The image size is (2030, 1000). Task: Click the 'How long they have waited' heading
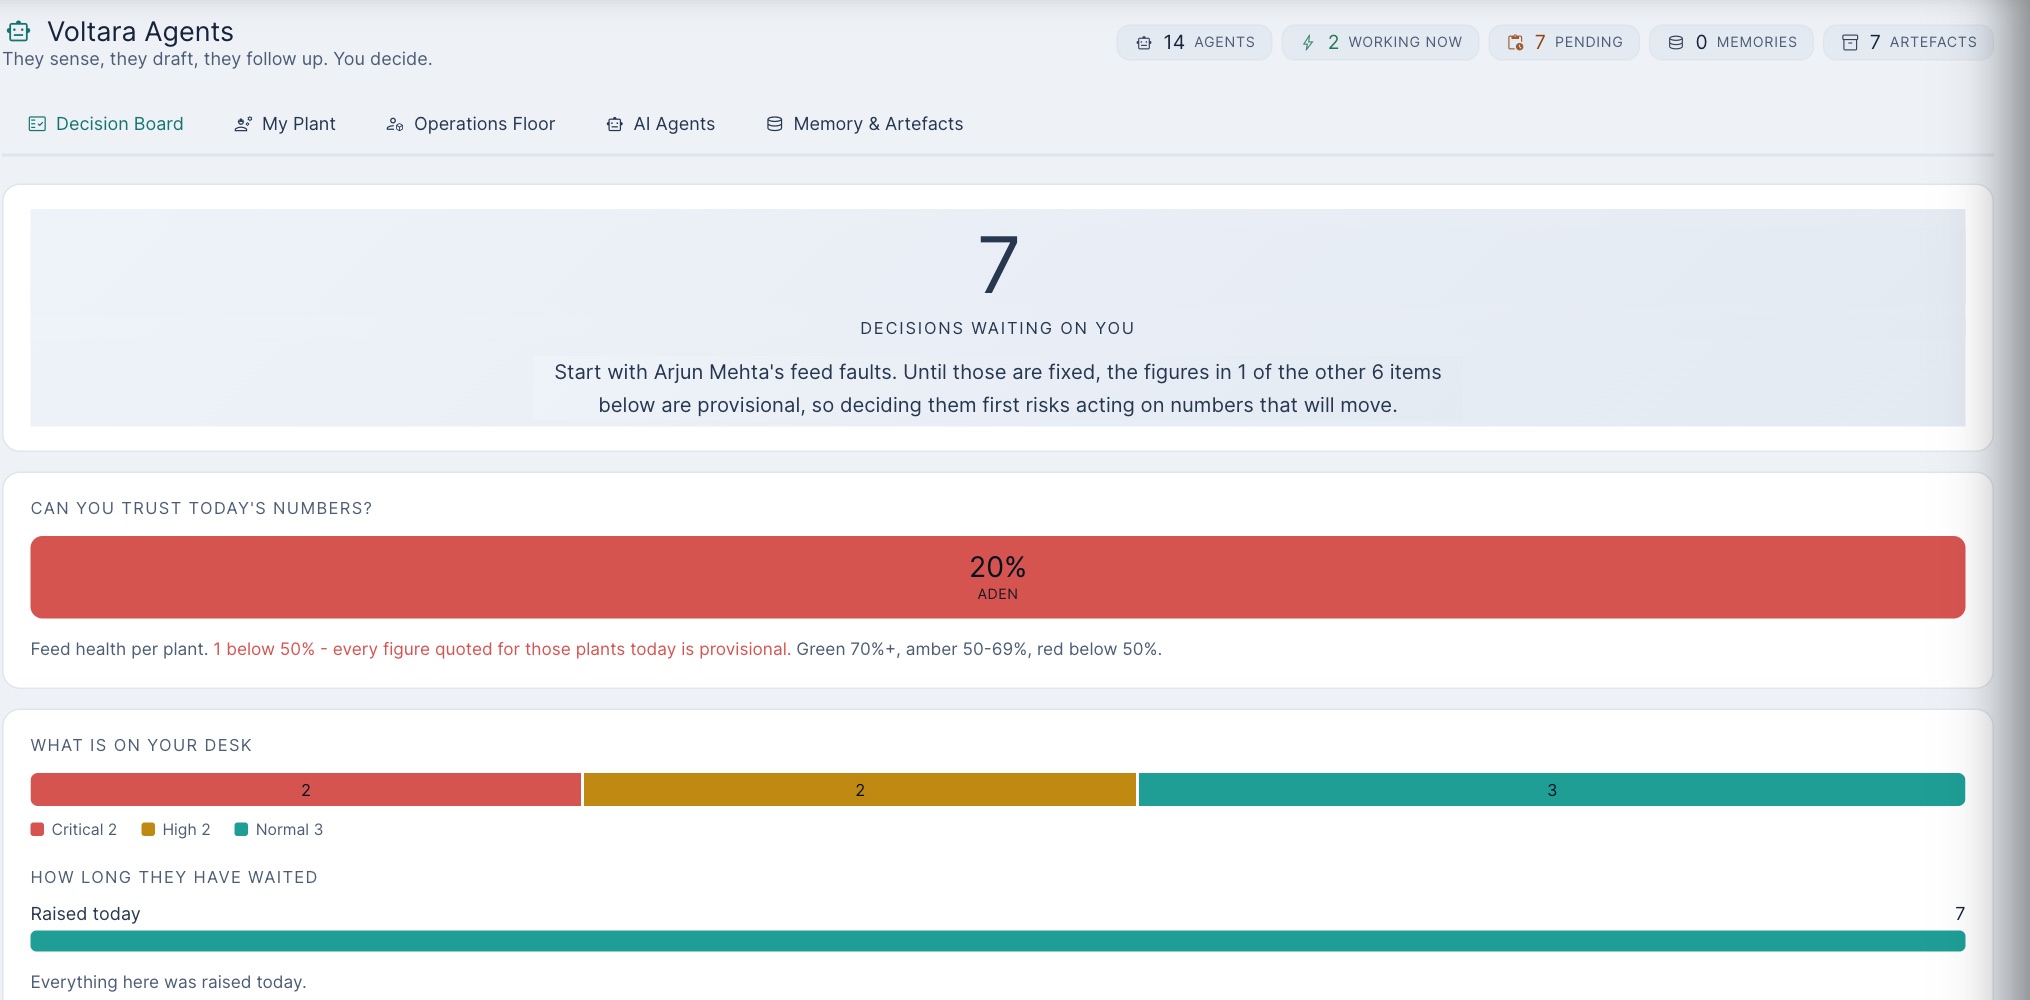click(175, 877)
